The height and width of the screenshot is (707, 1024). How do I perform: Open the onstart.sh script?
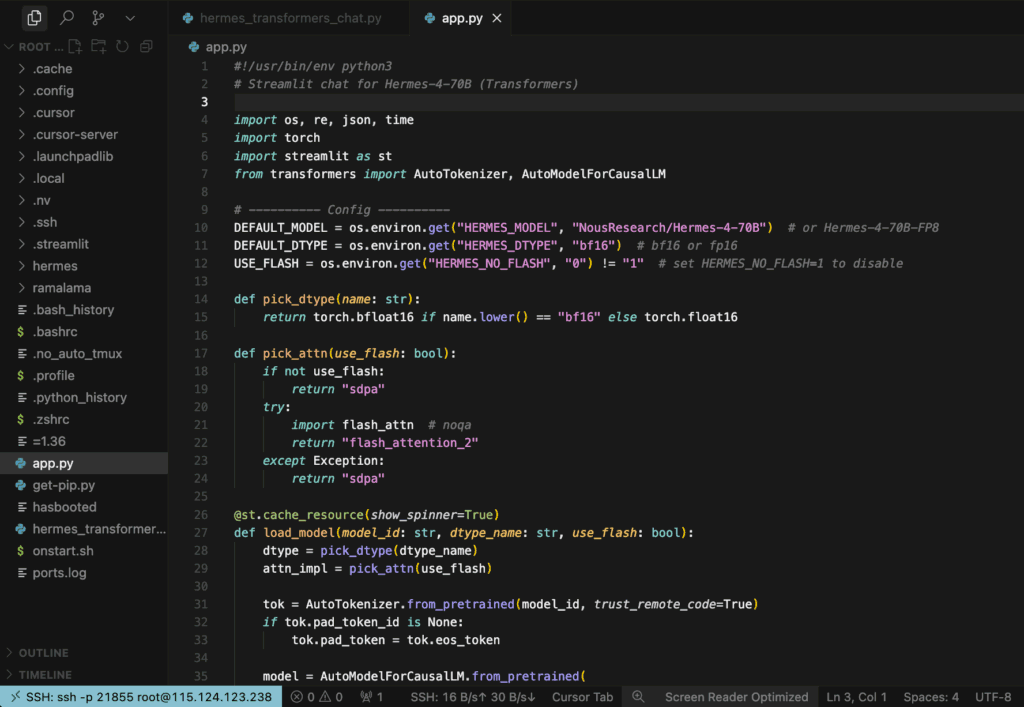[x=84, y=550]
